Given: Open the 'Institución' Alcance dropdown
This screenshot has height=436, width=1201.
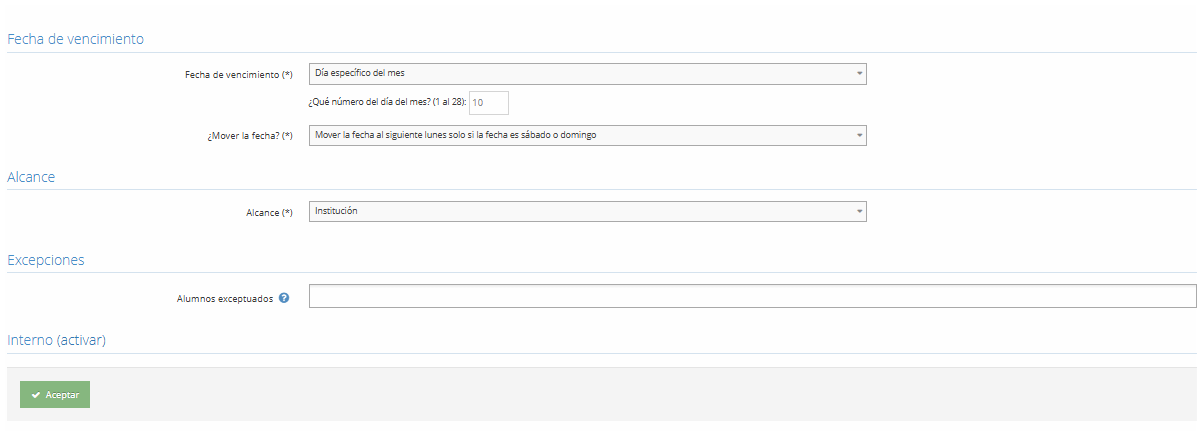Looking at the screenshot, I should [587, 212].
